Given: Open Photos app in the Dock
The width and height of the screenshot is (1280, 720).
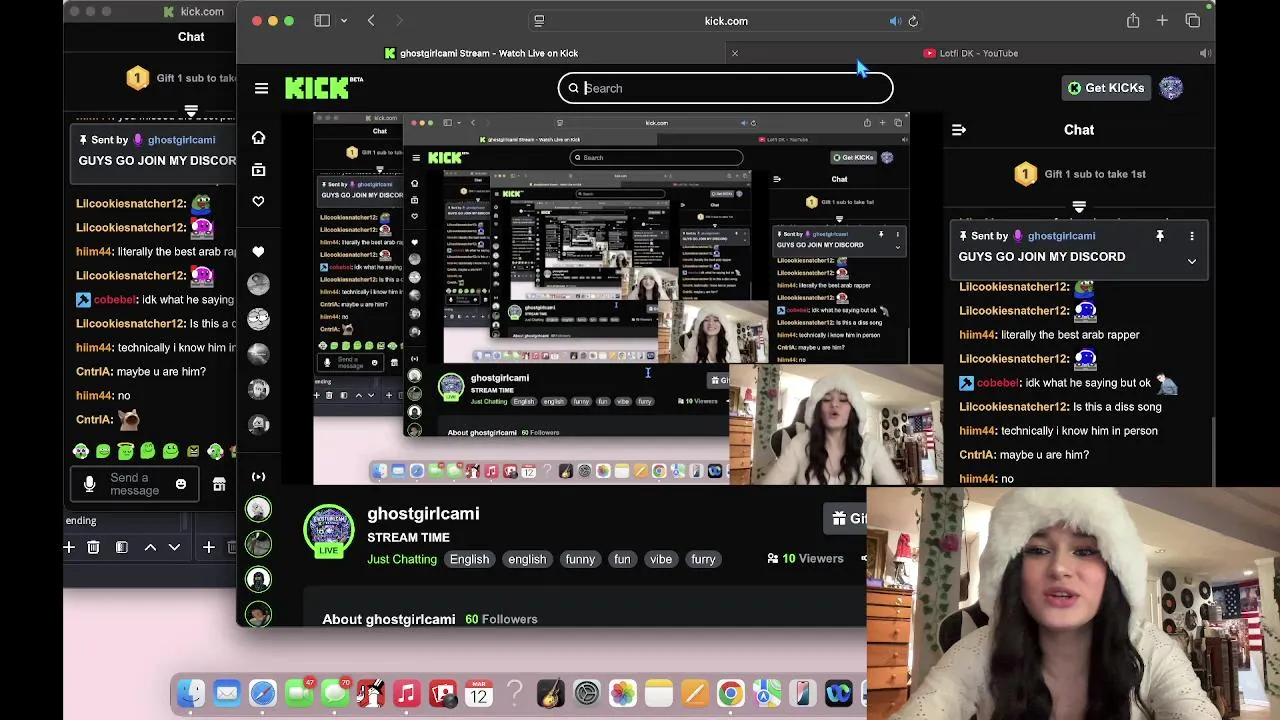Looking at the screenshot, I should pyautogui.click(x=622, y=694).
